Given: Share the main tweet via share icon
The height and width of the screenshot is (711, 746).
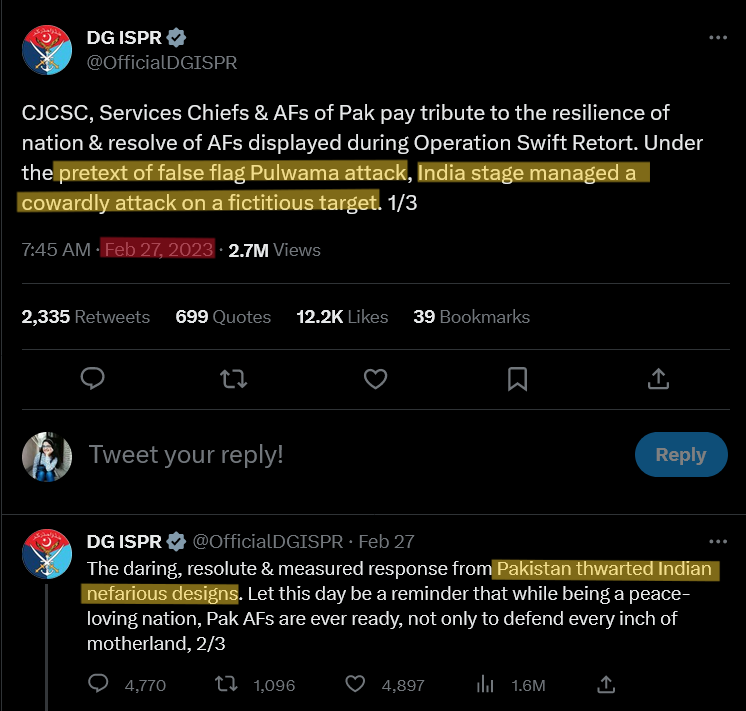Looking at the screenshot, I should pos(658,378).
